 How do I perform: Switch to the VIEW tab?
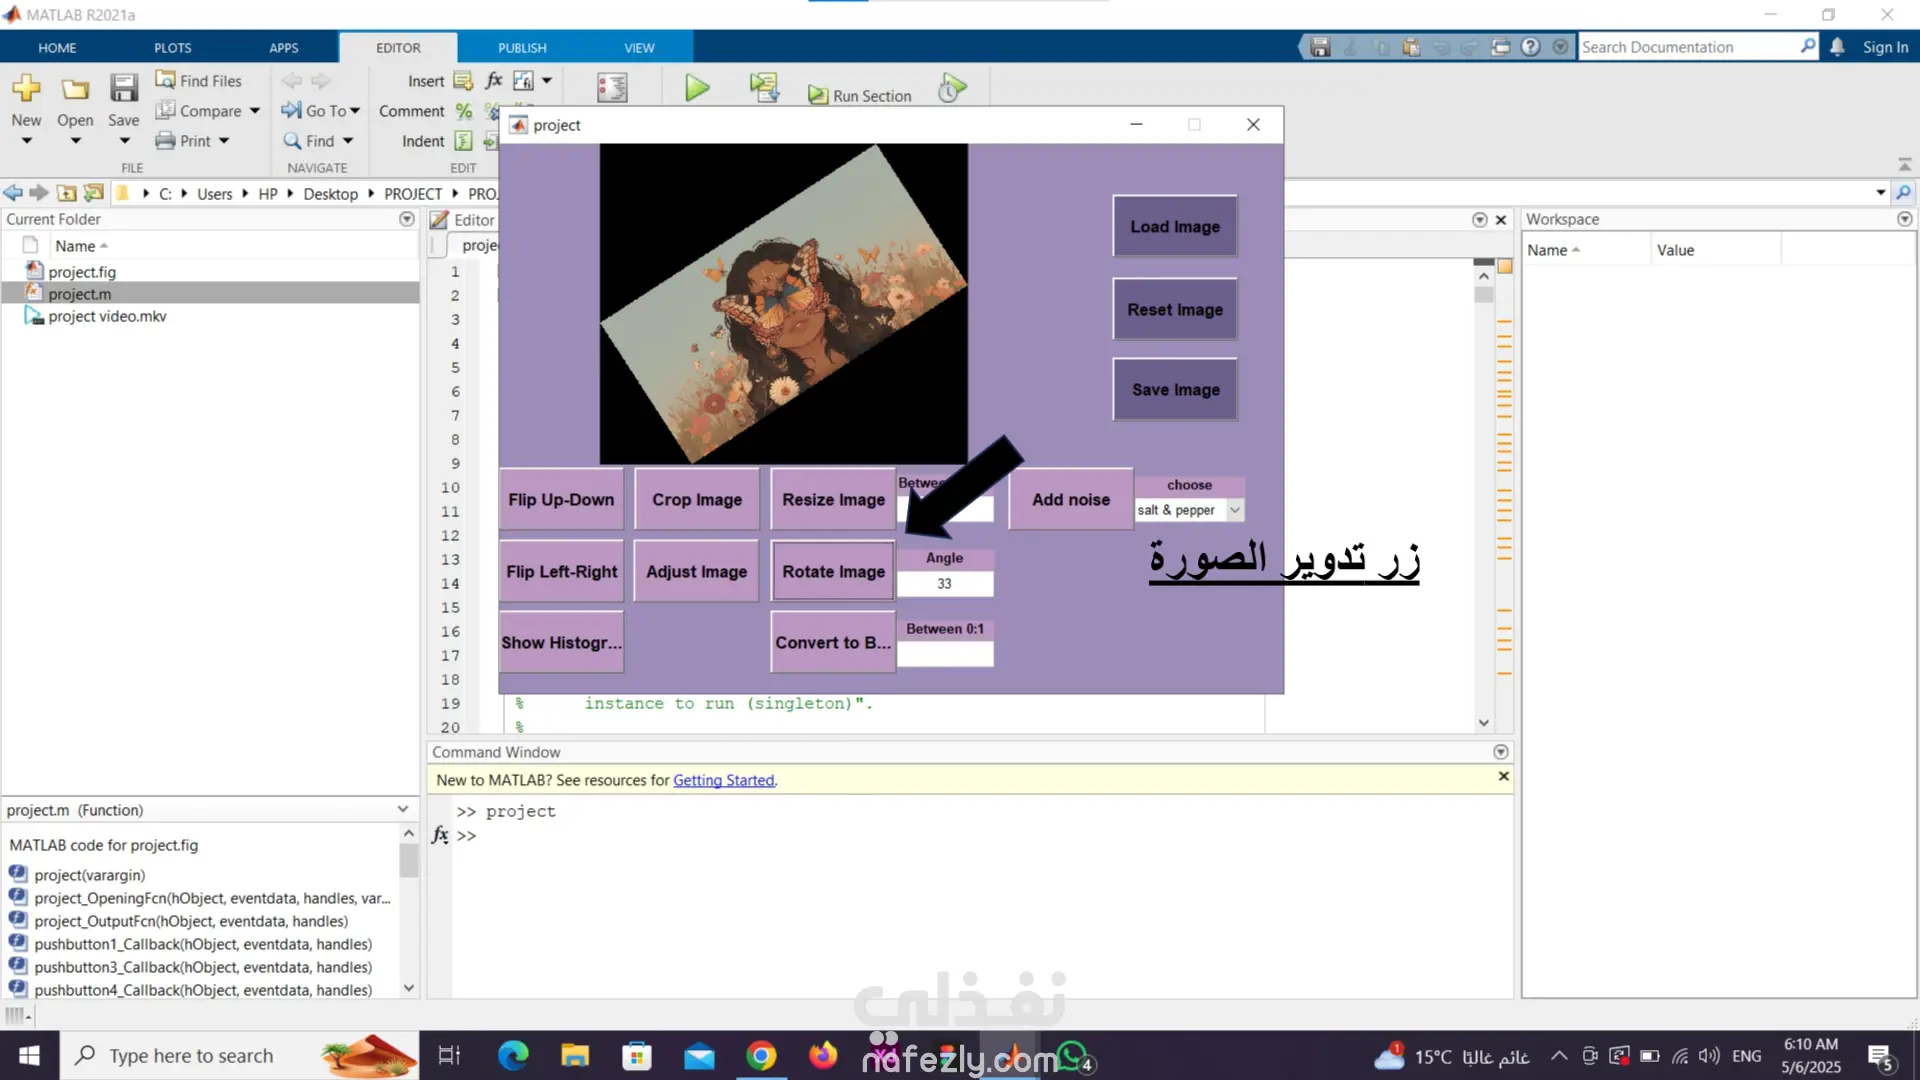639,47
